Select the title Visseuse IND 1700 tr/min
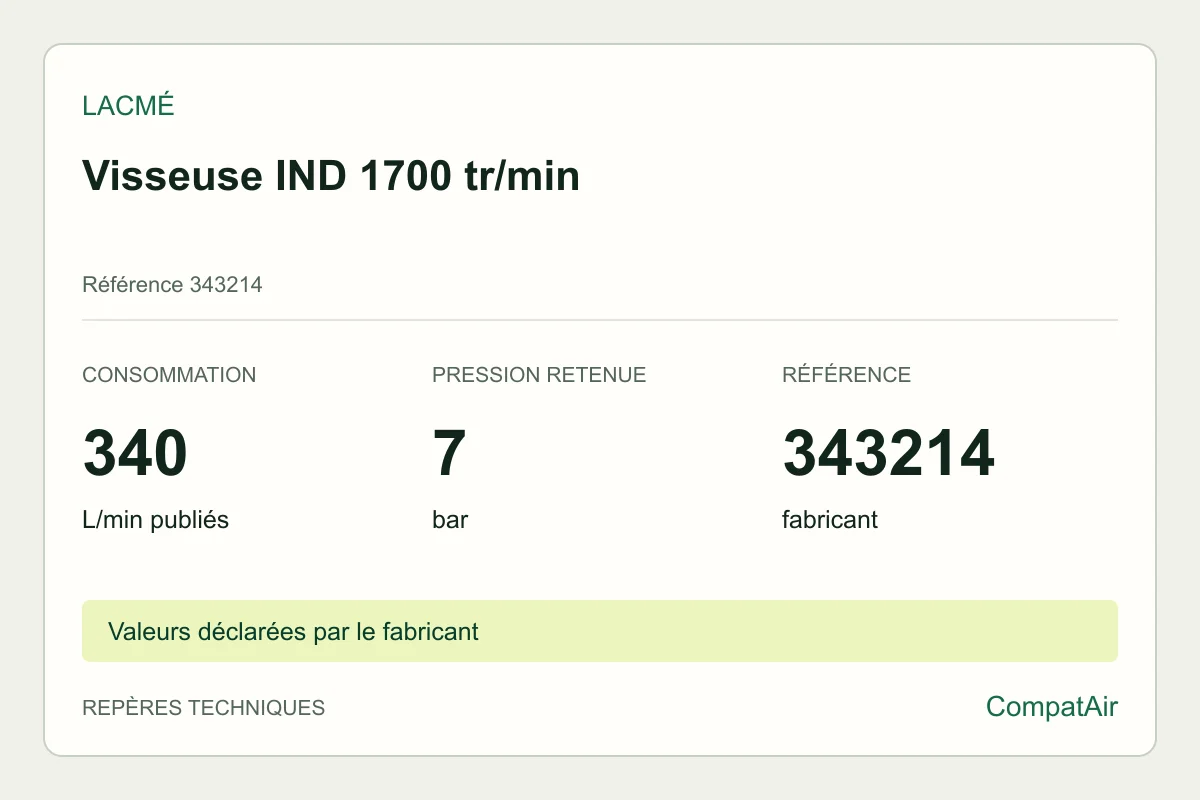Viewport: 1200px width, 800px height. [x=331, y=176]
